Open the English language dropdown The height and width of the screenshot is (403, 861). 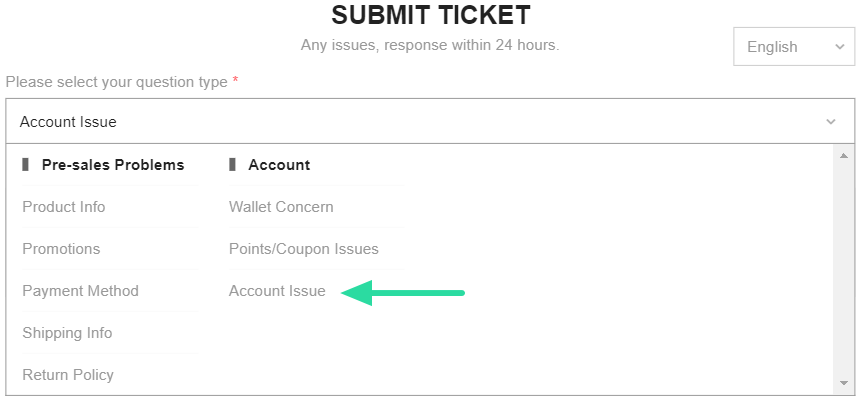[794, 47]
